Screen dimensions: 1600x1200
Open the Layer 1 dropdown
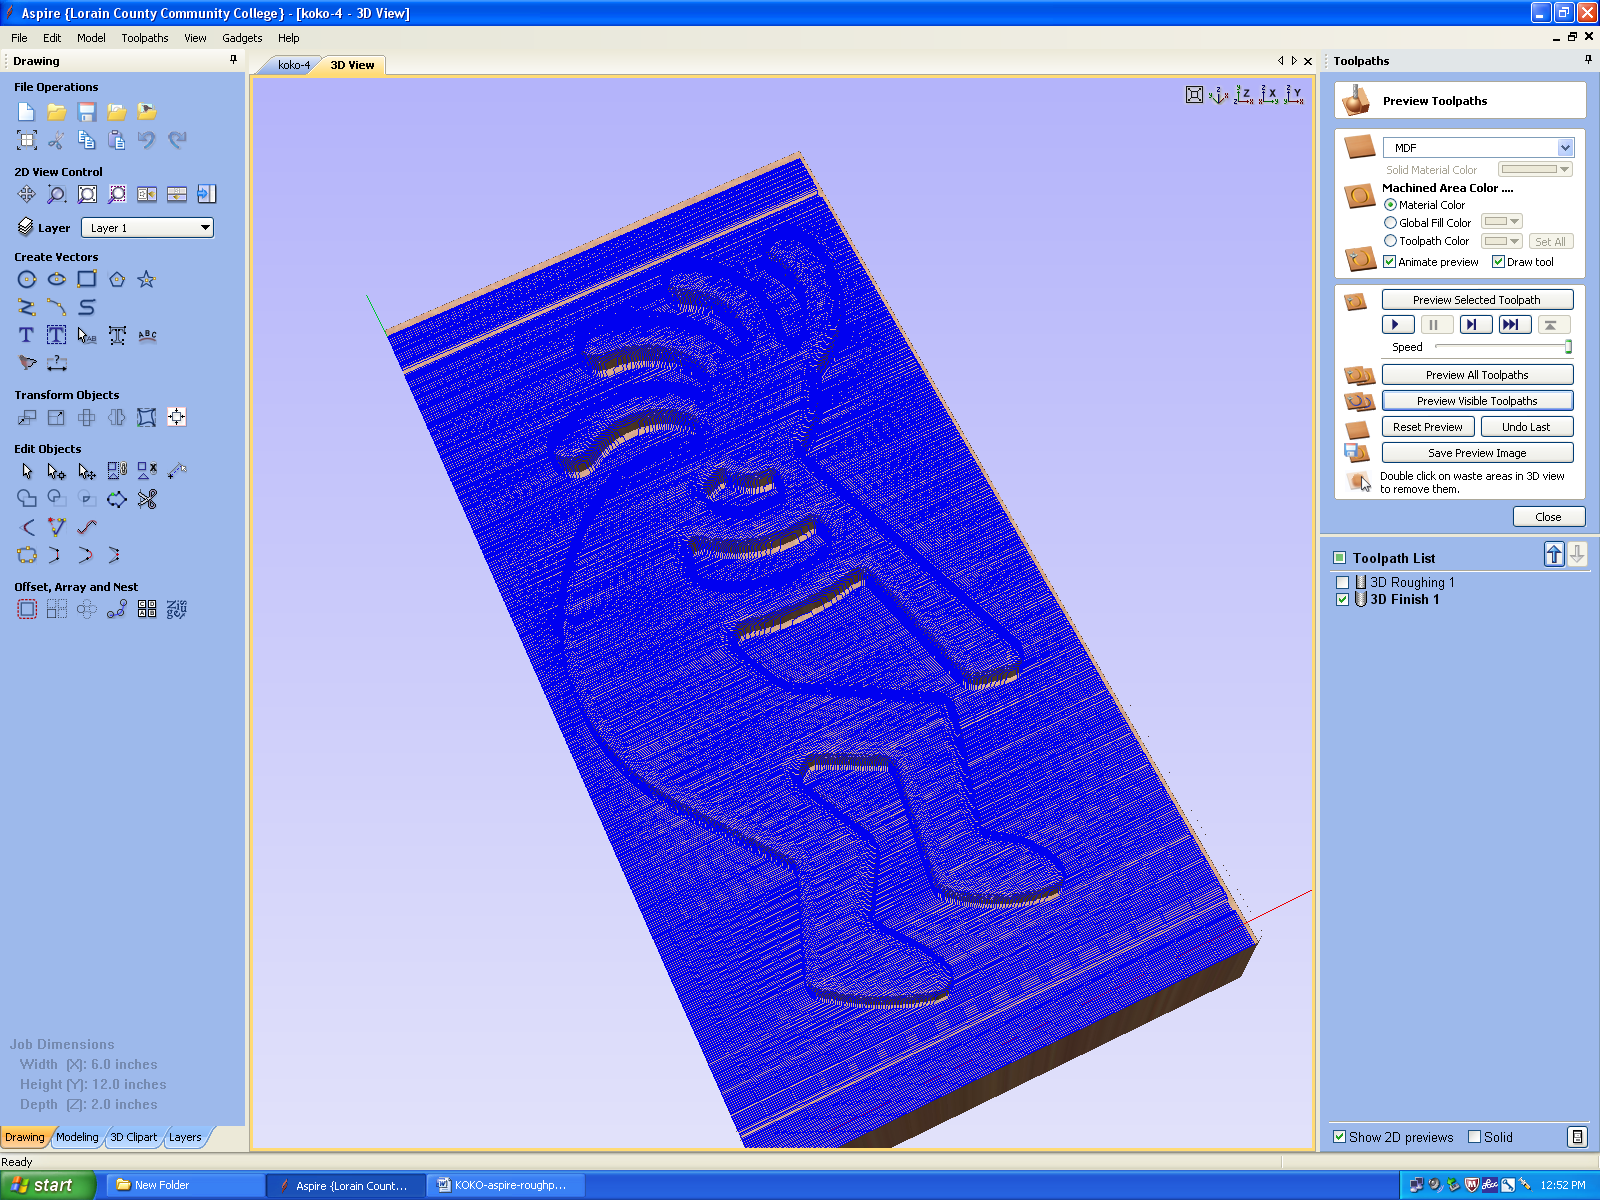coord(147,228)
